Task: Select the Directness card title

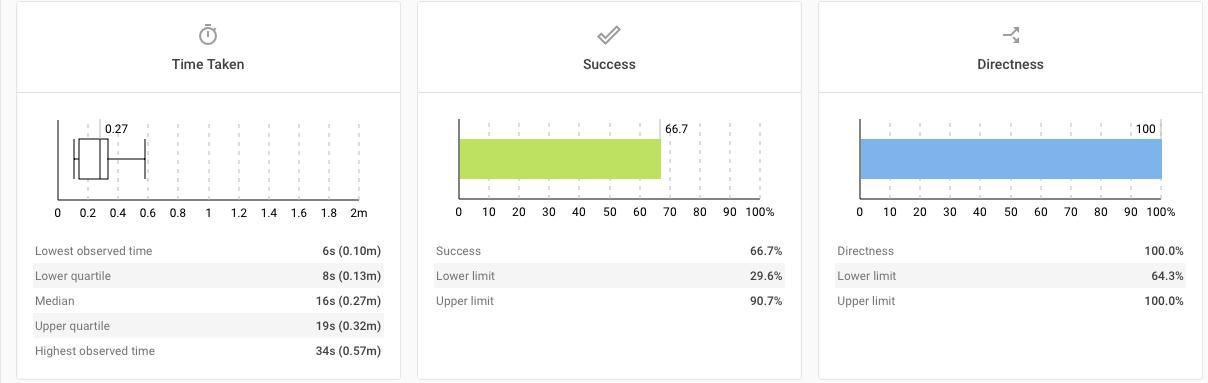Action: click(1010, 64)
